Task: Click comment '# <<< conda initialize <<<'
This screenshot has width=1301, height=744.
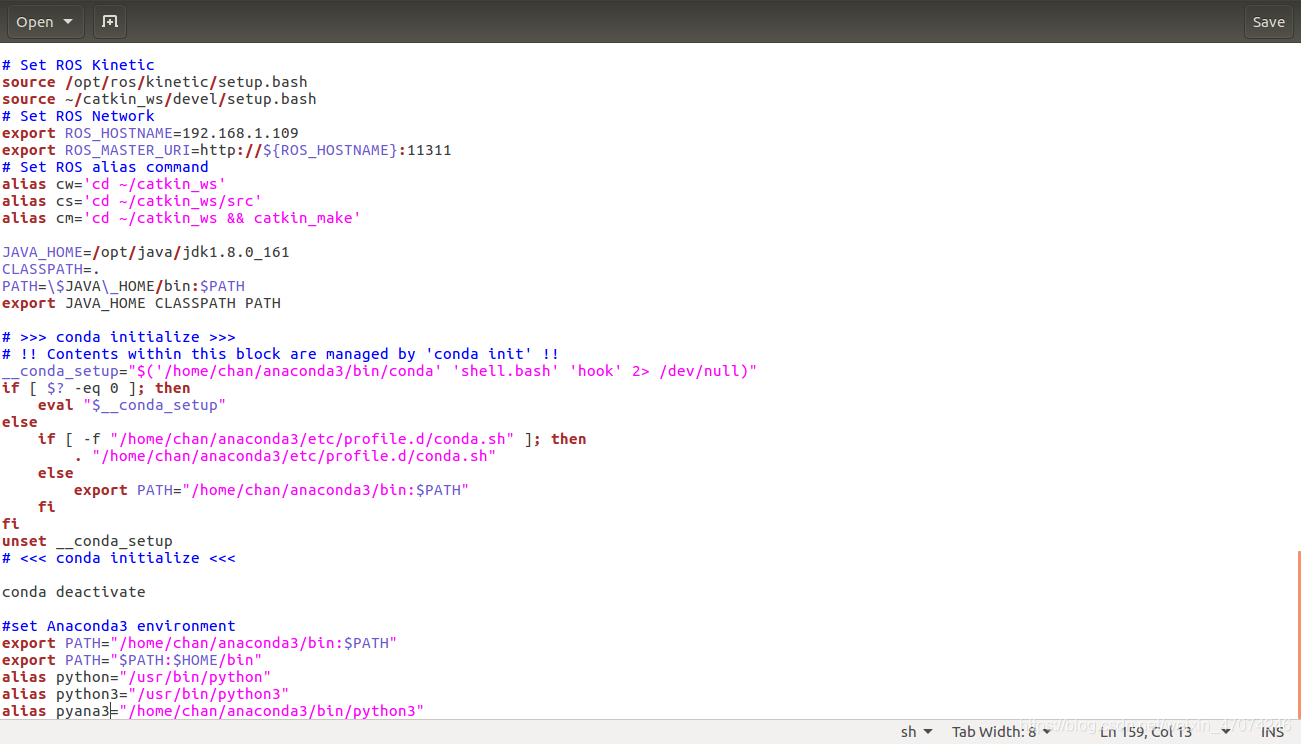Action: point(119,558)
